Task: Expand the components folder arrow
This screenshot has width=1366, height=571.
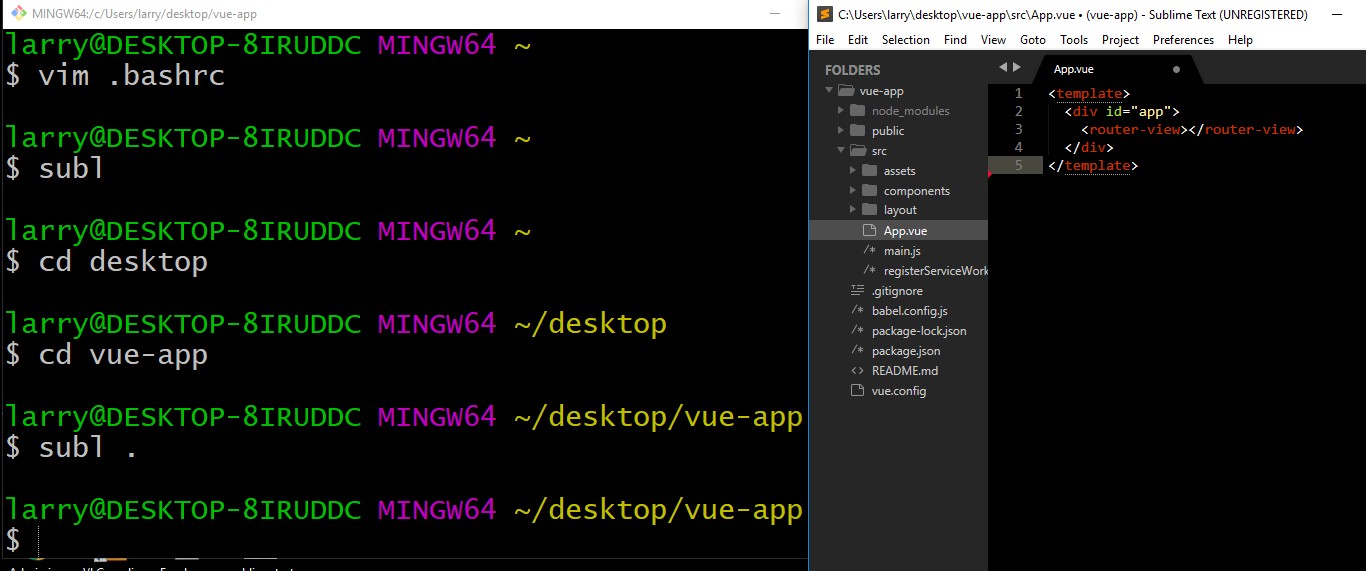Action: [853, 190]
